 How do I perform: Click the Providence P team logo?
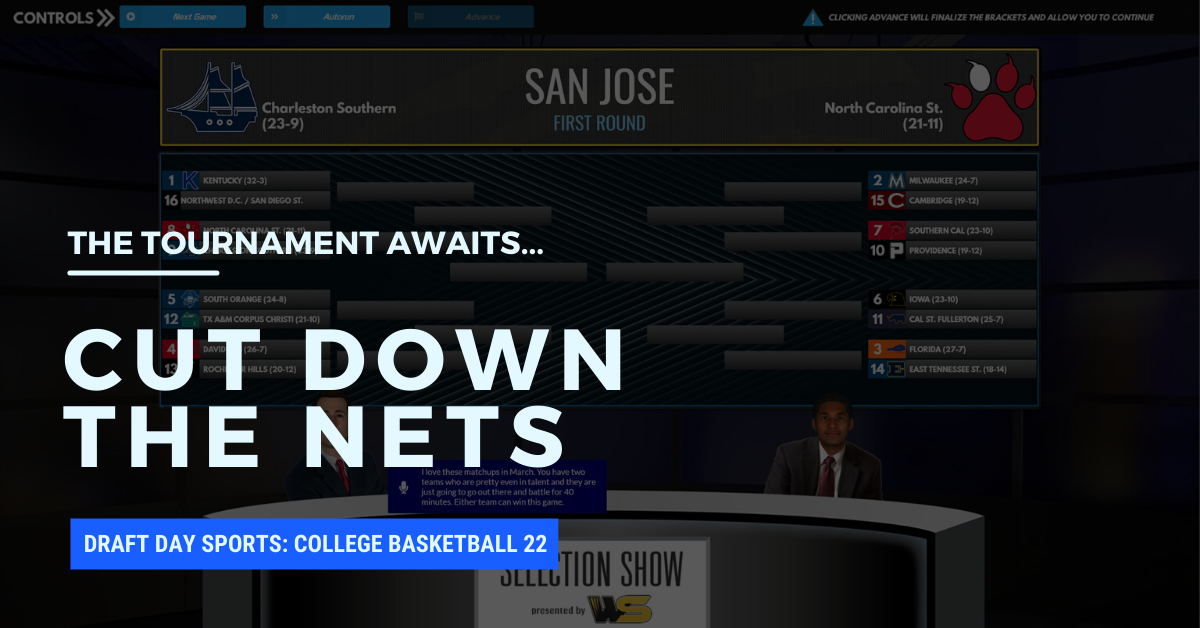click(x=896, y=251)
